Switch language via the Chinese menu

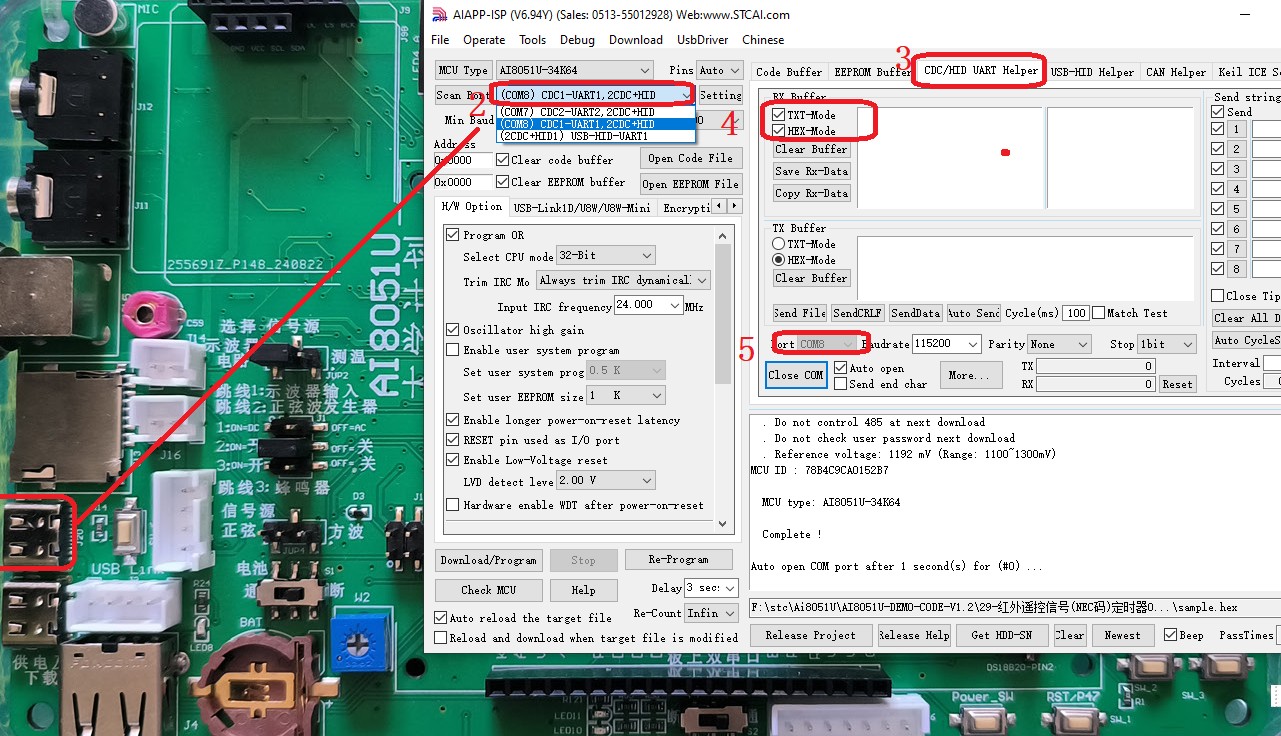tap(763, 40)
